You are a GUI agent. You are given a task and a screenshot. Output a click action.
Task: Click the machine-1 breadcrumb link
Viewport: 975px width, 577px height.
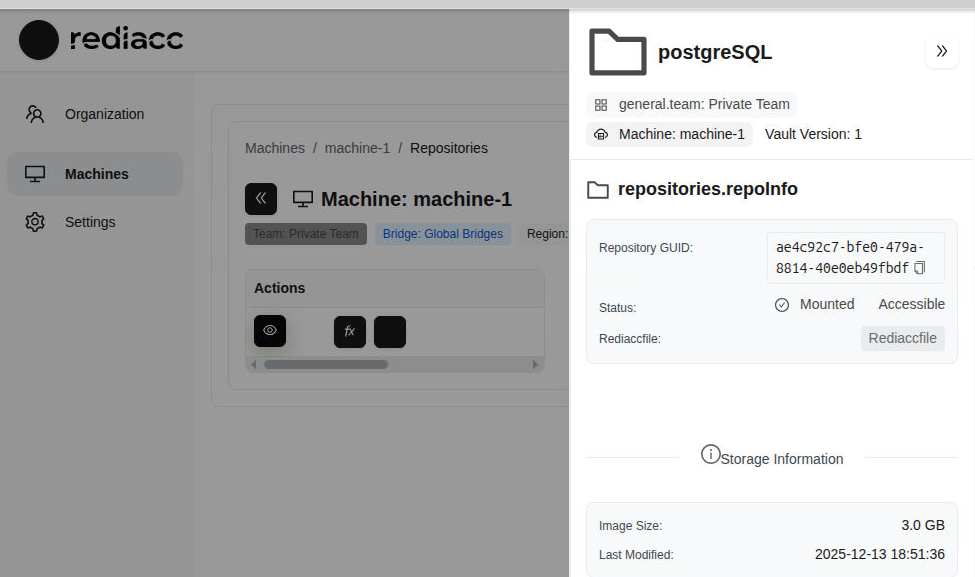357,148
